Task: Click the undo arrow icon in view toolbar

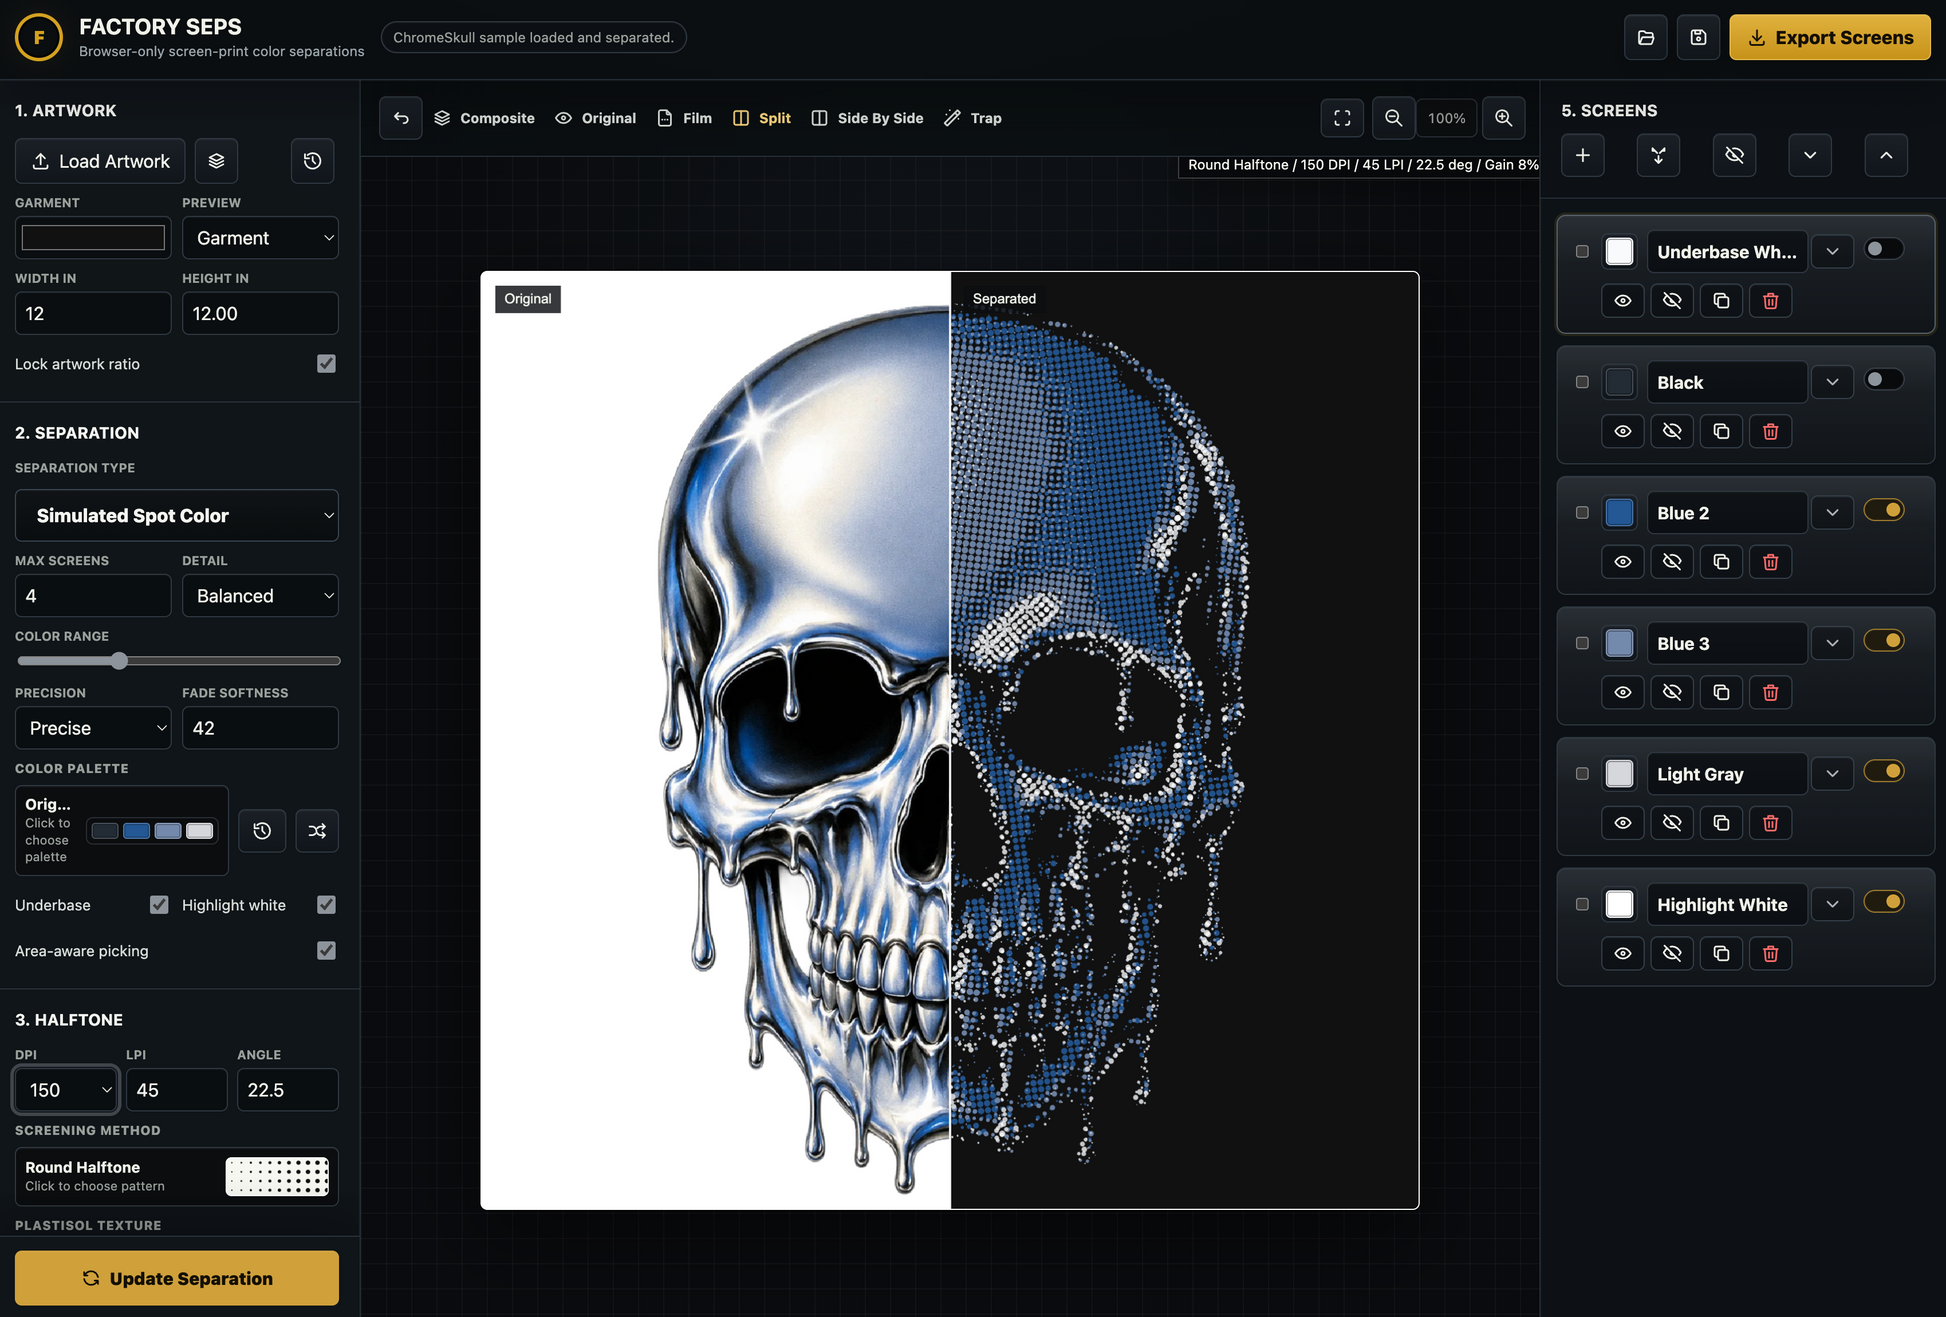Action: coord(401,118)
